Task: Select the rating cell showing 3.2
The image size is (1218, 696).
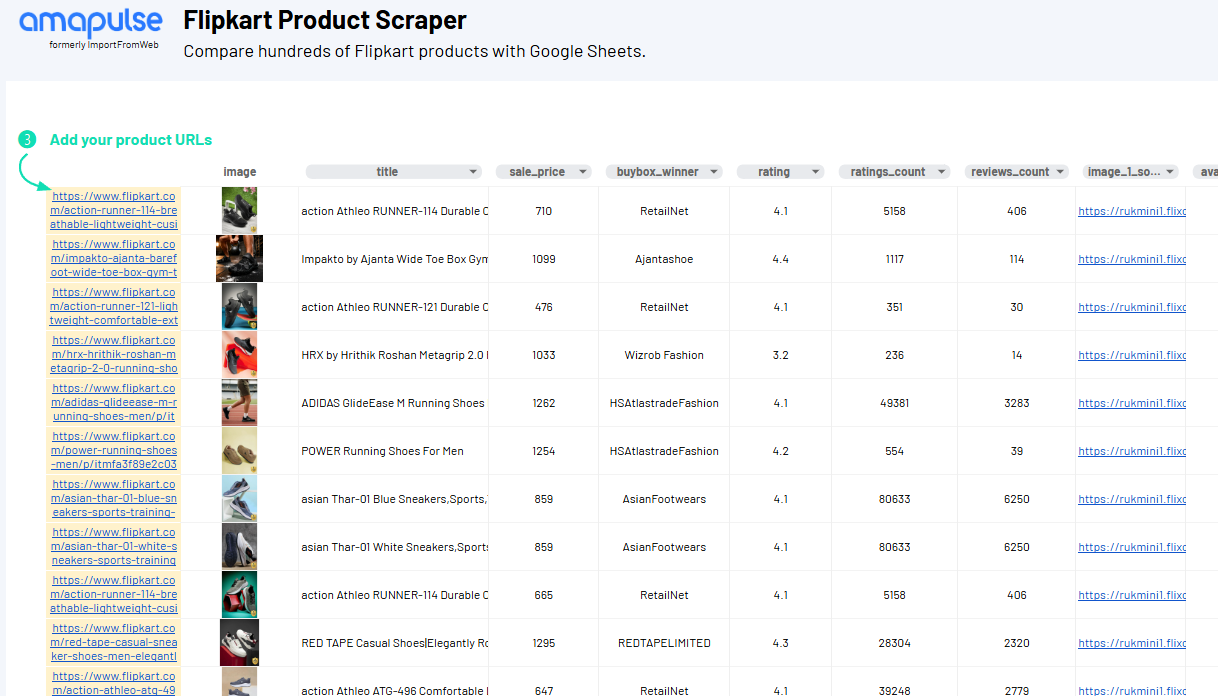Action: point(781,355)
